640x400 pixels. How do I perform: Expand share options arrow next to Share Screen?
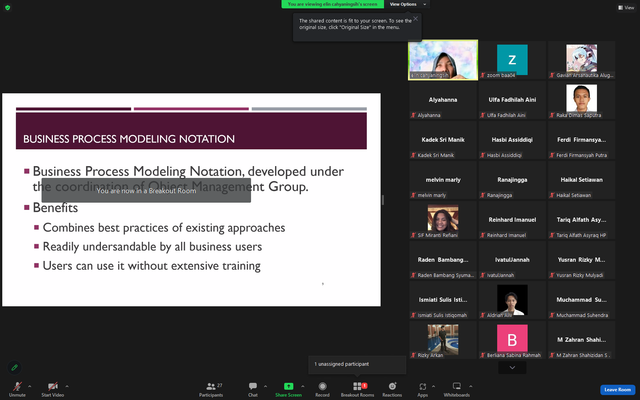302,386
